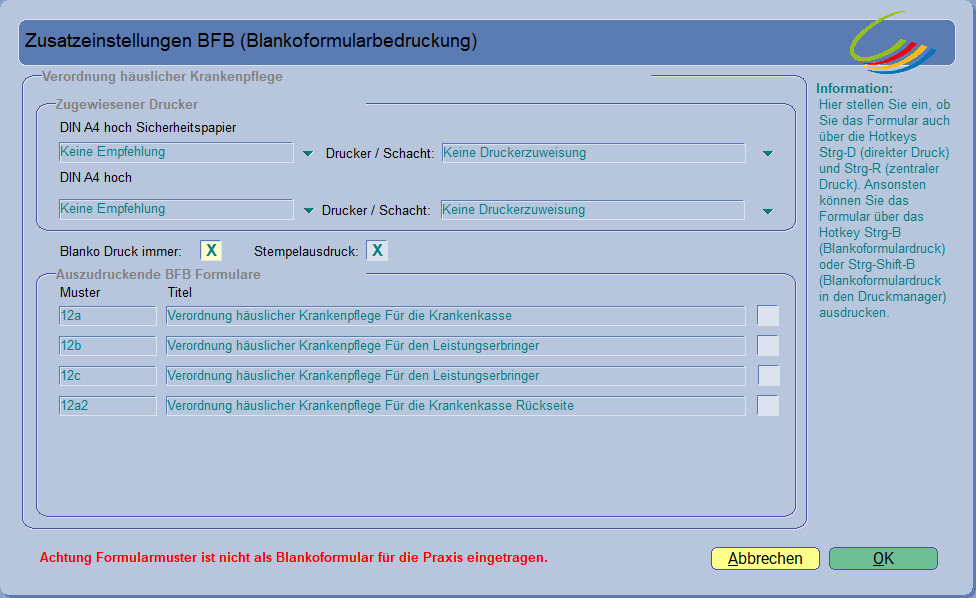Open Drucker / Schacht dropdown for Sicherheitspapier

[x=767, y=154]
